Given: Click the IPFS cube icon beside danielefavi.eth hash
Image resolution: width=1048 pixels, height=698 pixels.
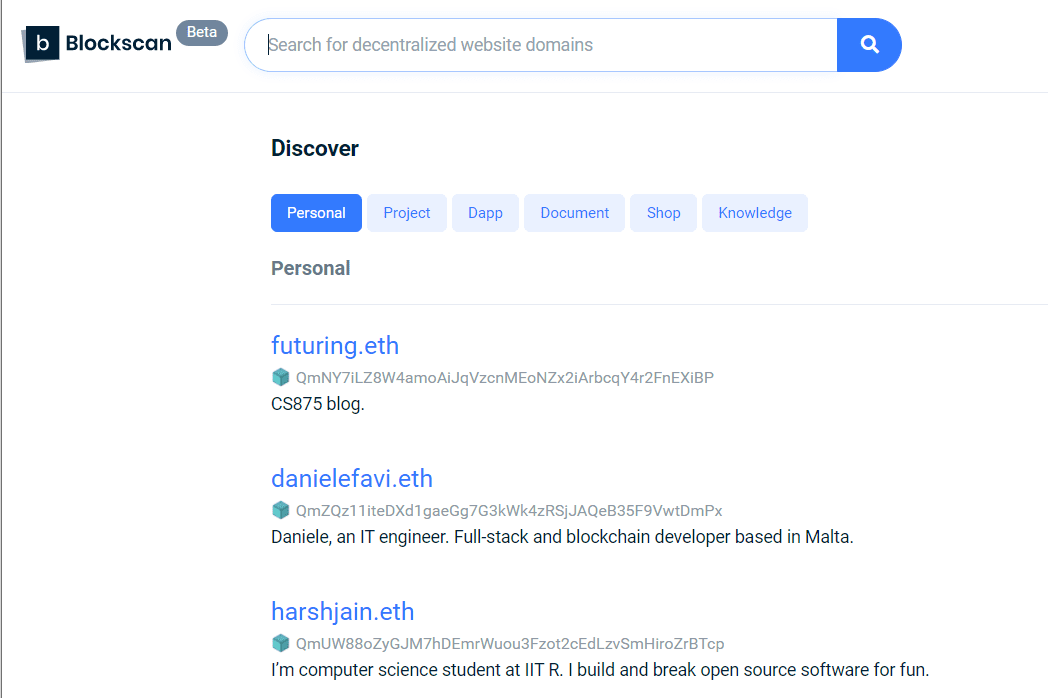Looking at the screenshot, I should [281, 510].
